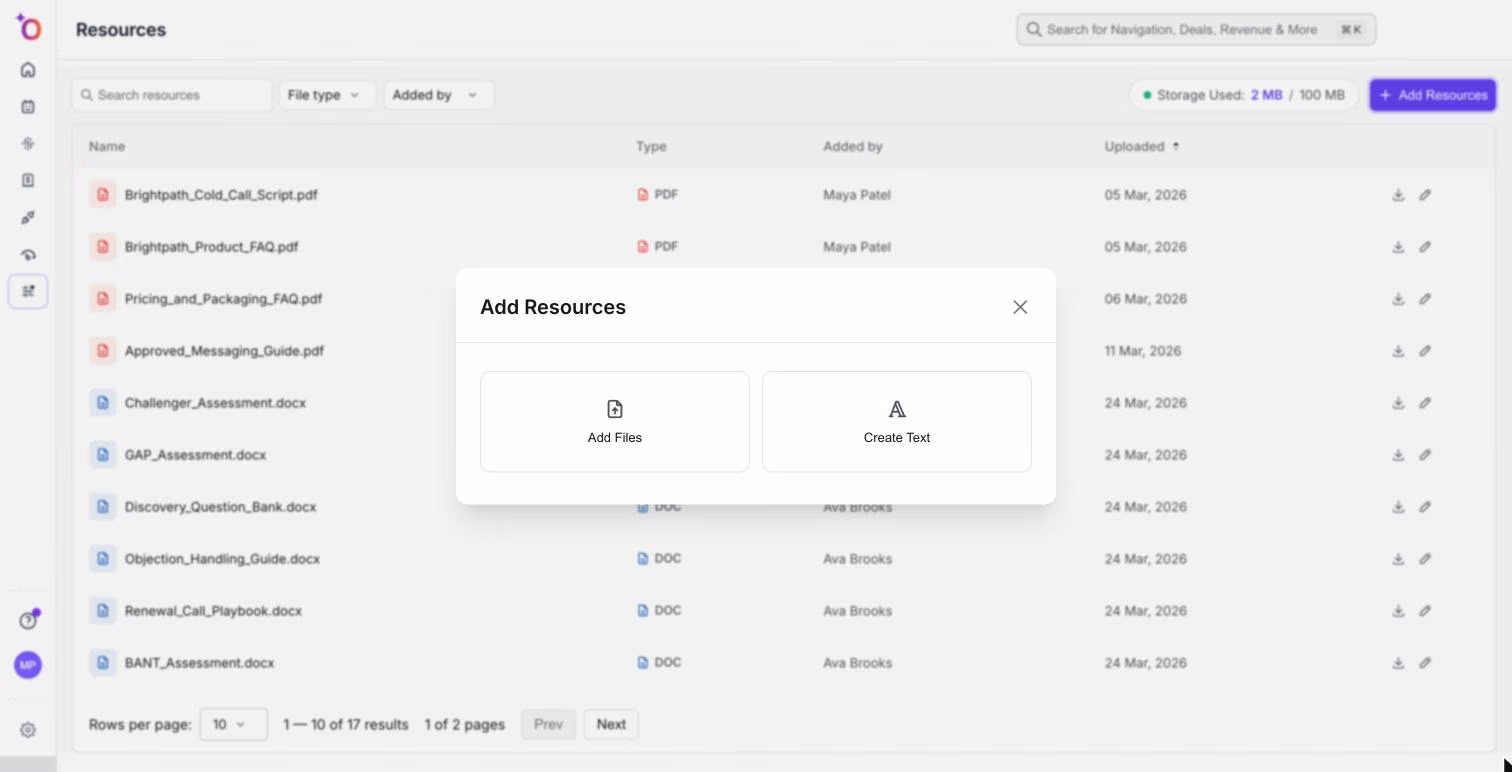This screenshot has height=772, width=1512.
Task: Open the File type filter dropdown
Action: tap(327, 95)
